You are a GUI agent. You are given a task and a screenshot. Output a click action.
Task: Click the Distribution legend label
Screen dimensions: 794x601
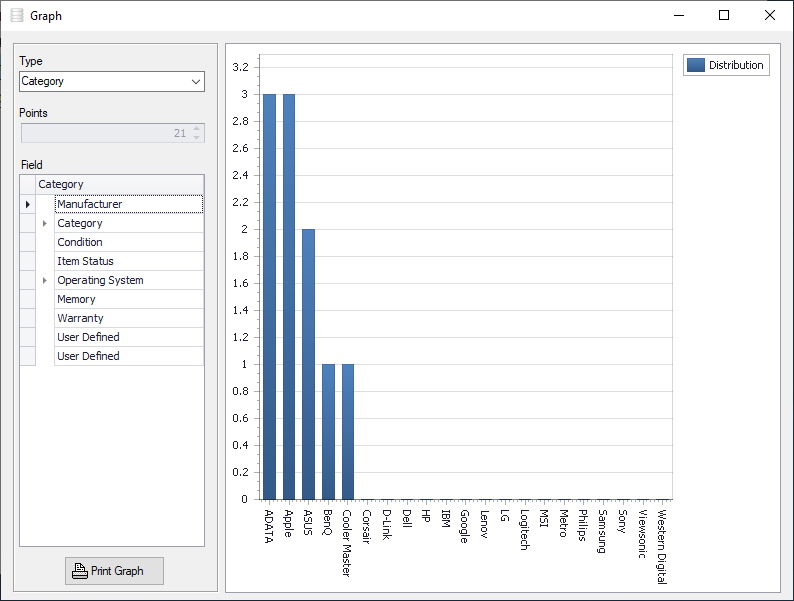(736, 65)
